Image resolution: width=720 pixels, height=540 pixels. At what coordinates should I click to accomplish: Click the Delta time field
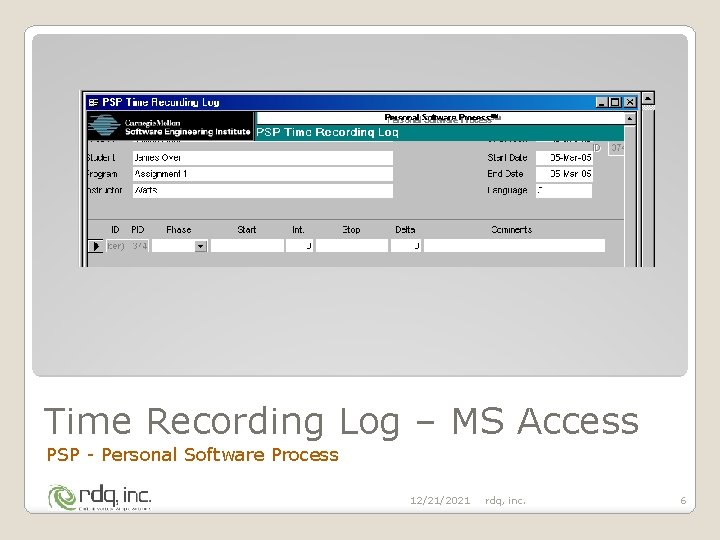click(405, 246)
